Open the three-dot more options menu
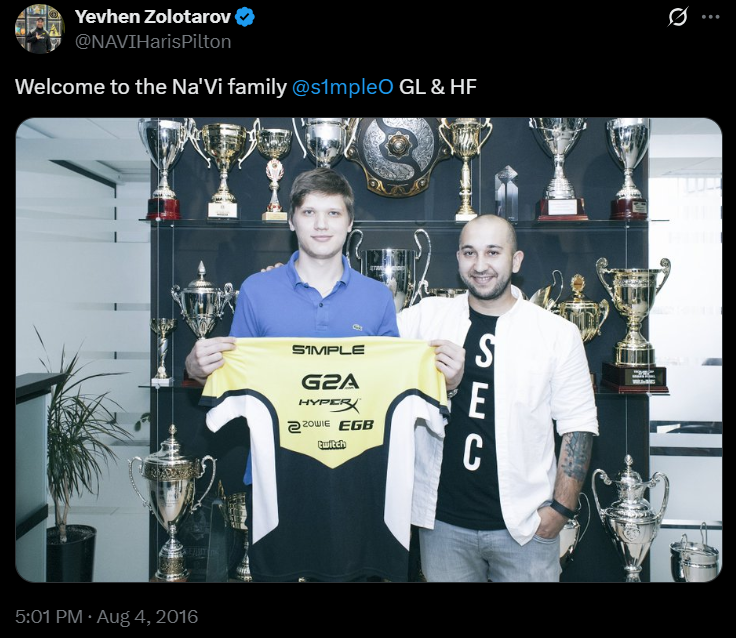Image resolution: width=736 pixels, height=638 pixels. click(710, 17)
